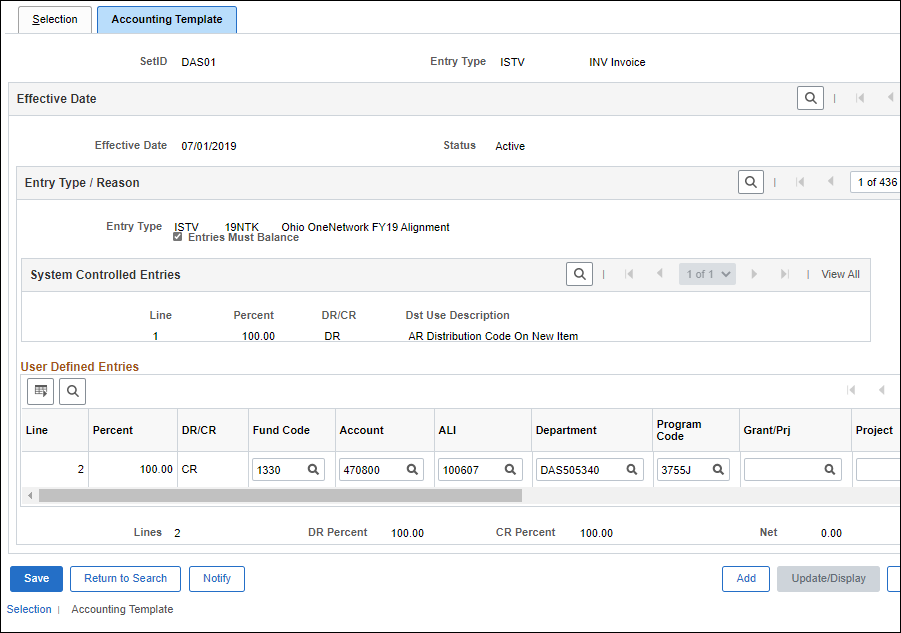Open ALI lookup magnifier
The height and width of the screenshot is (633, 901).
(x=510, y=469)
